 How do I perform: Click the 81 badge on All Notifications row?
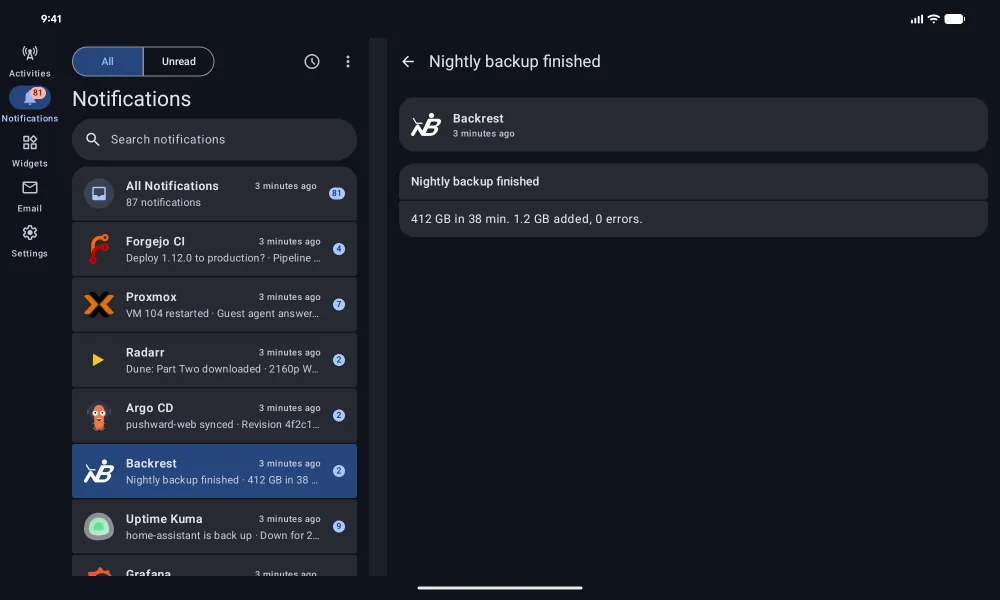point(337,193)
